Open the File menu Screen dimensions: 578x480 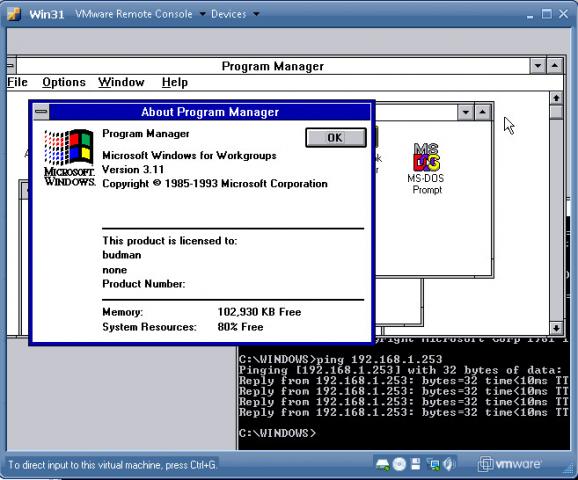(17, 82)
